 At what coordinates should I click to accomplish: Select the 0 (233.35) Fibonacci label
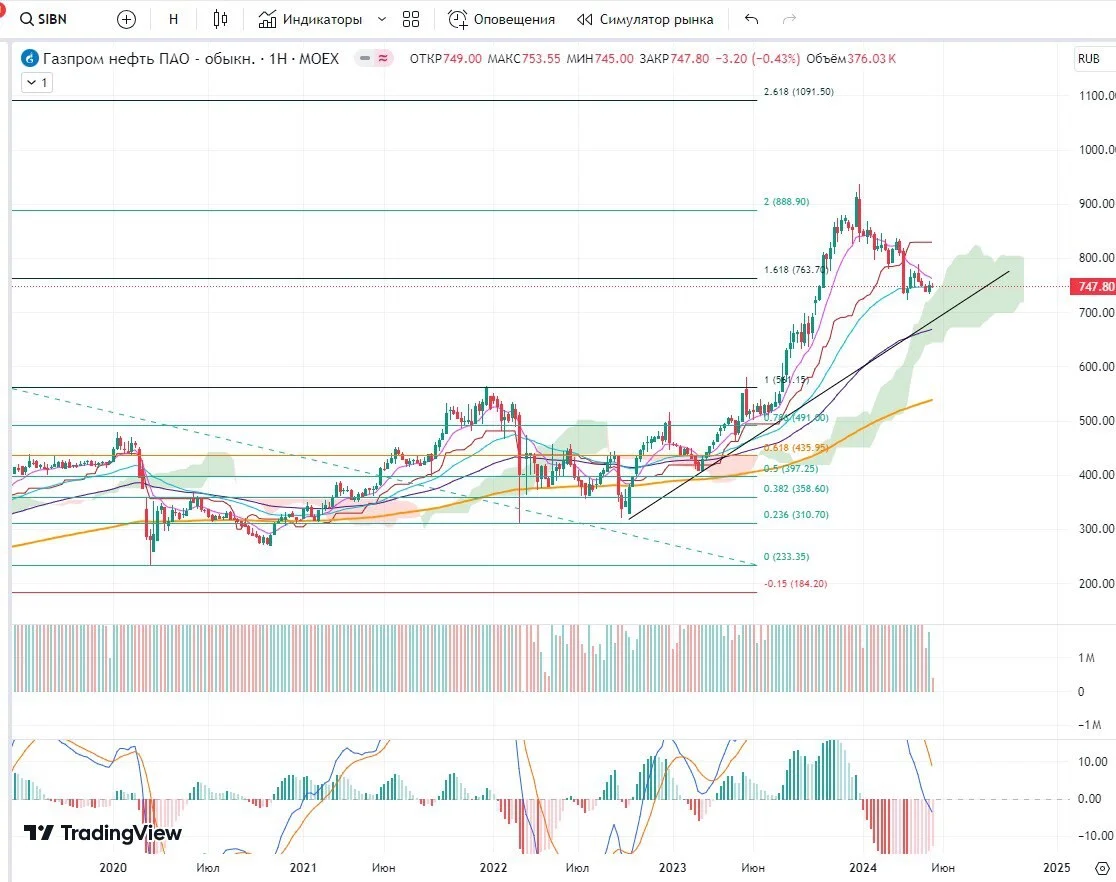coord(786,557)
